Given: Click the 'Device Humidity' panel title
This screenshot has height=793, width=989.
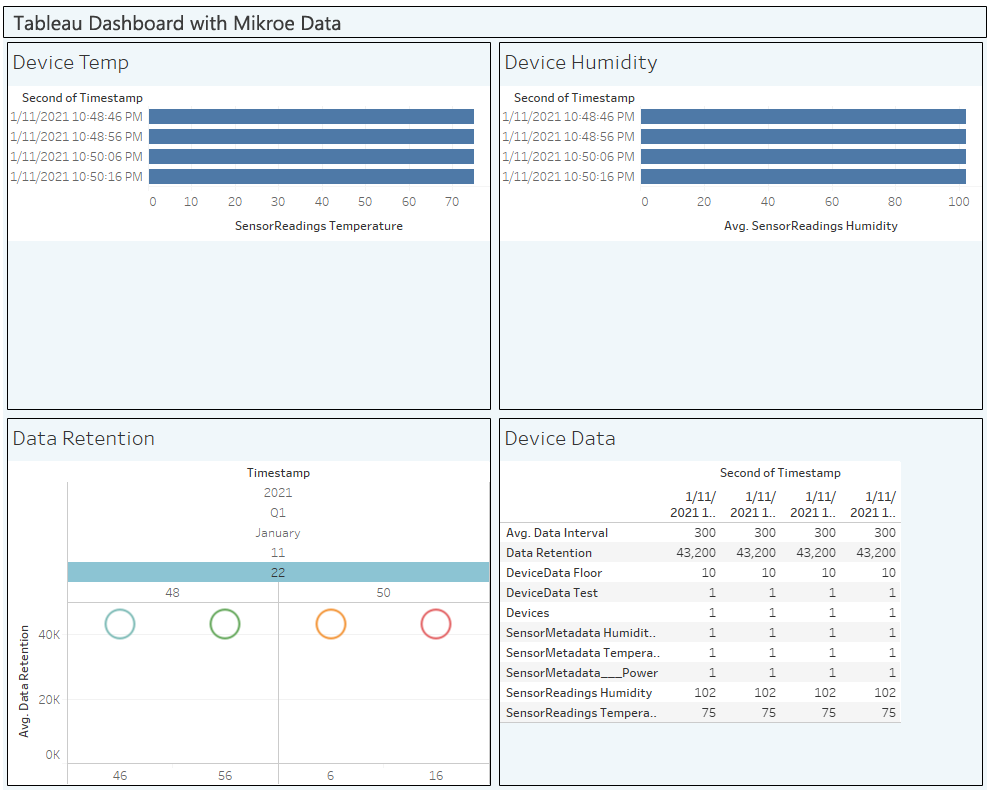Looking at the screenshot, I should pyautogui.click(x=581, y=62).
